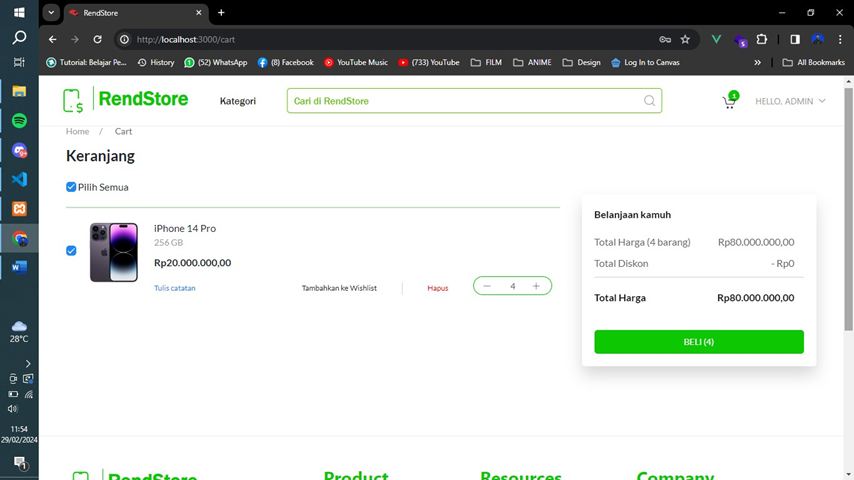Open the Extensions puzzle icon
Image resolution: width=854 pixels, height=480 pixels.
pyautogui.click(x=762, y=39)
